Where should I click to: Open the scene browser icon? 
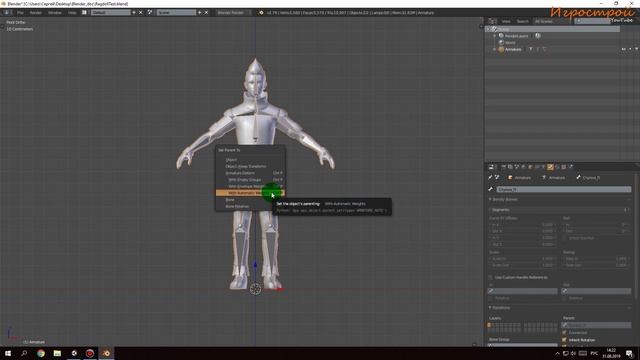150,13
